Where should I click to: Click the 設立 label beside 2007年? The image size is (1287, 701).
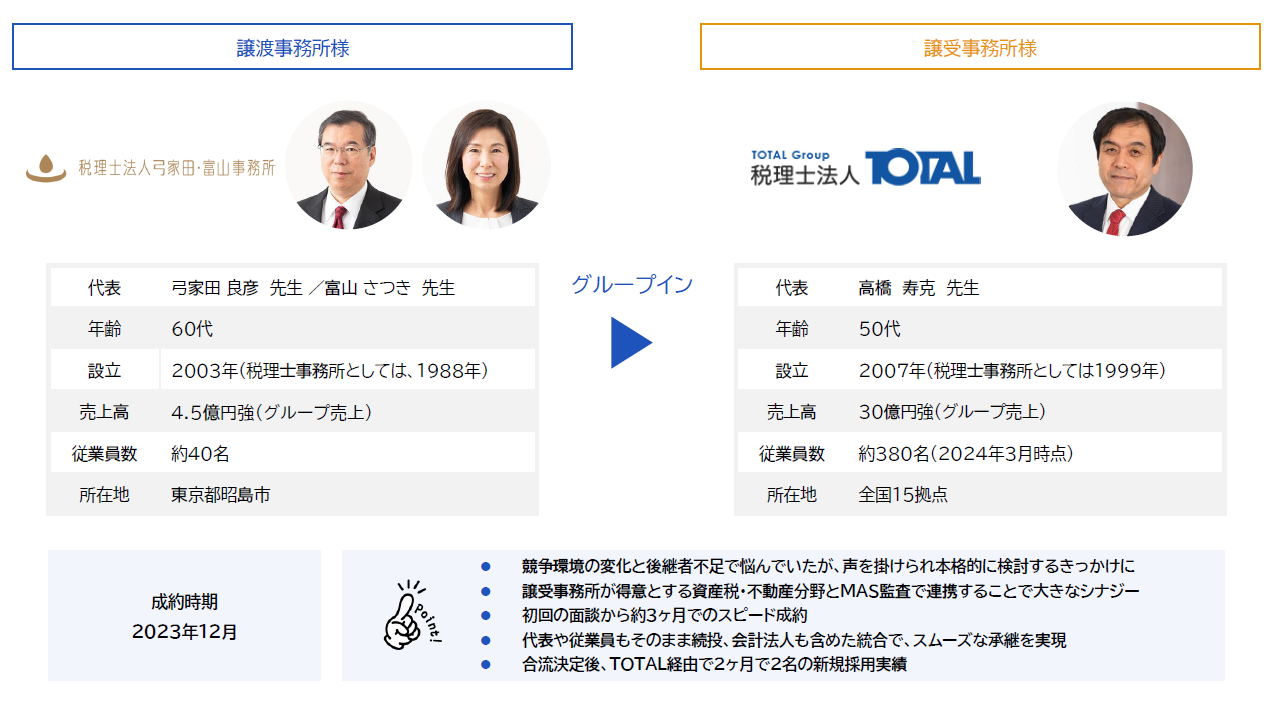(792, 371)
